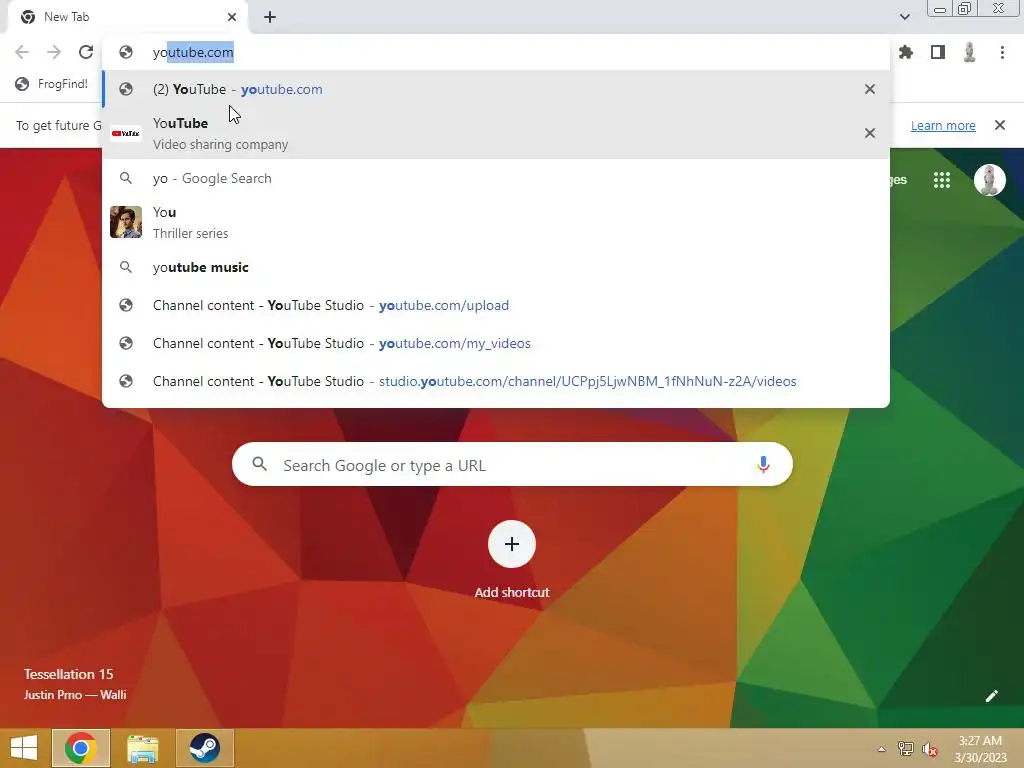Open the Google apps grid icon
The height and width of the screenshot is (768, 1024).
coord(942,180)
